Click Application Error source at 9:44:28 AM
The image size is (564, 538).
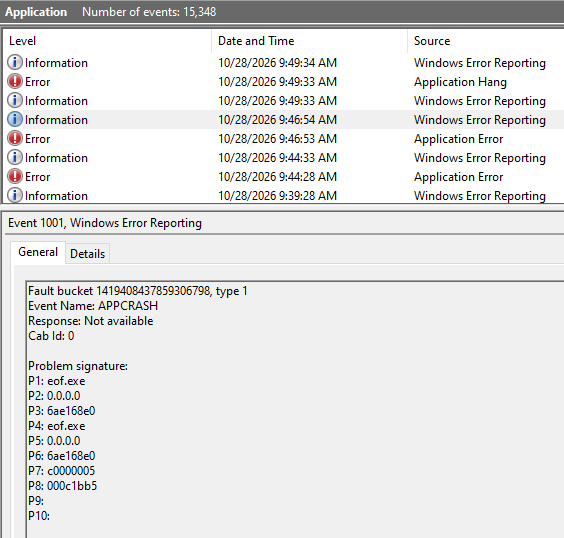[x=458, y=177]
